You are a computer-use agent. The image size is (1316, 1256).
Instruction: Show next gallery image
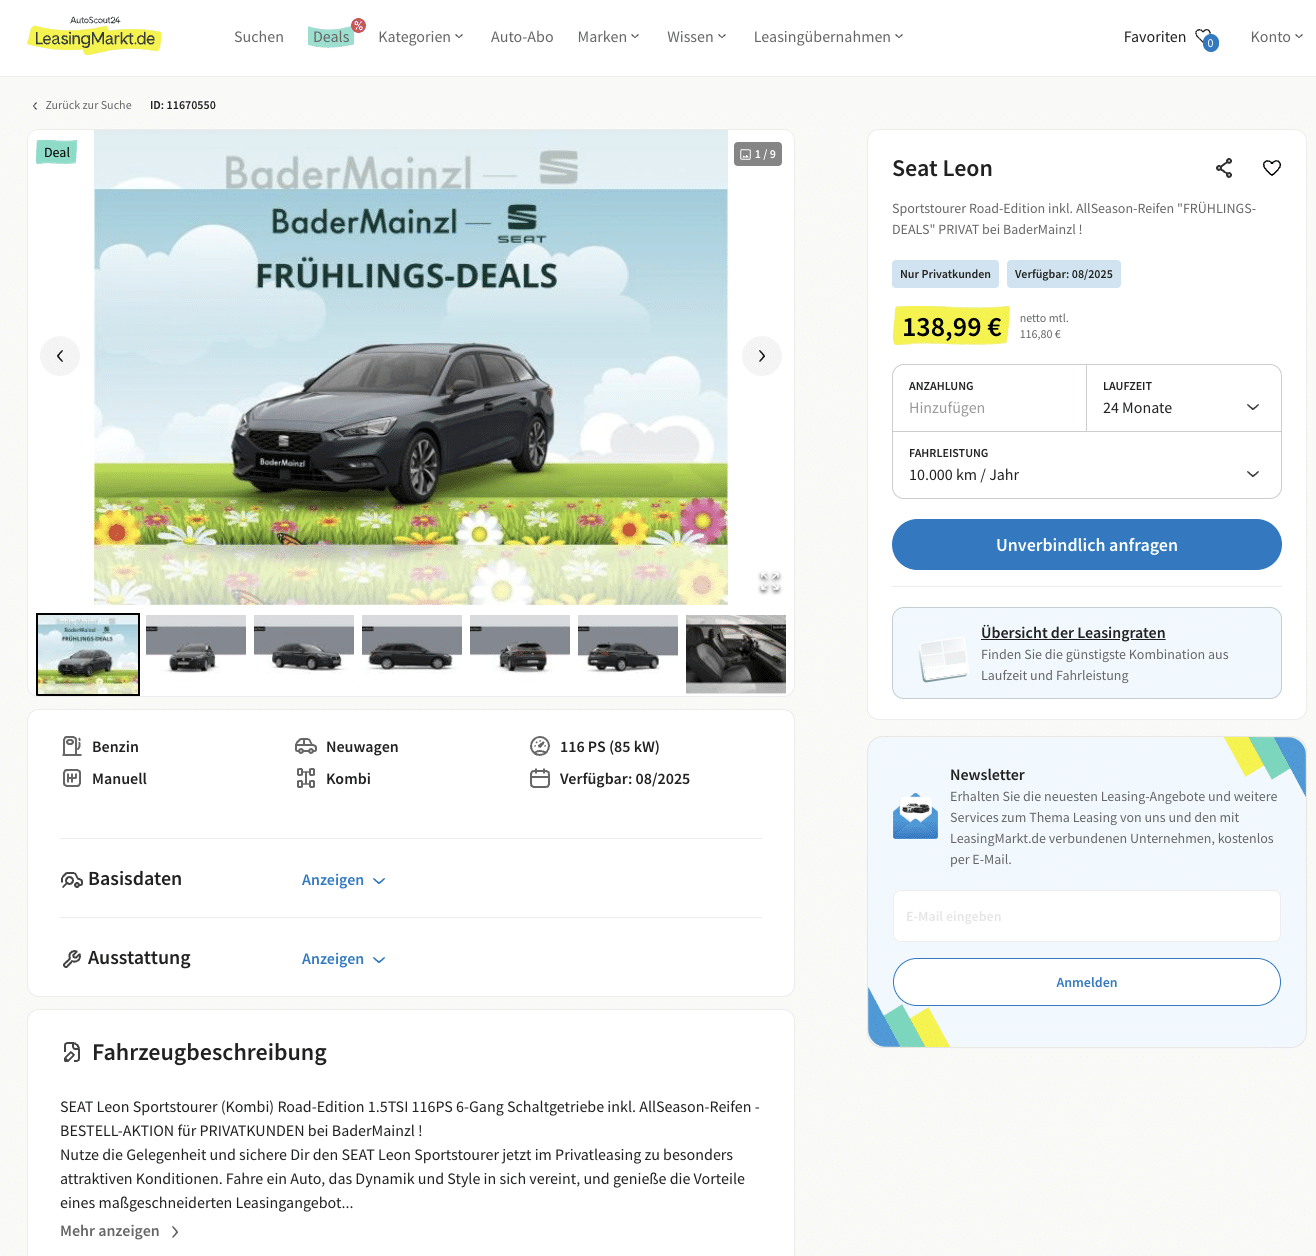point(762,356)
